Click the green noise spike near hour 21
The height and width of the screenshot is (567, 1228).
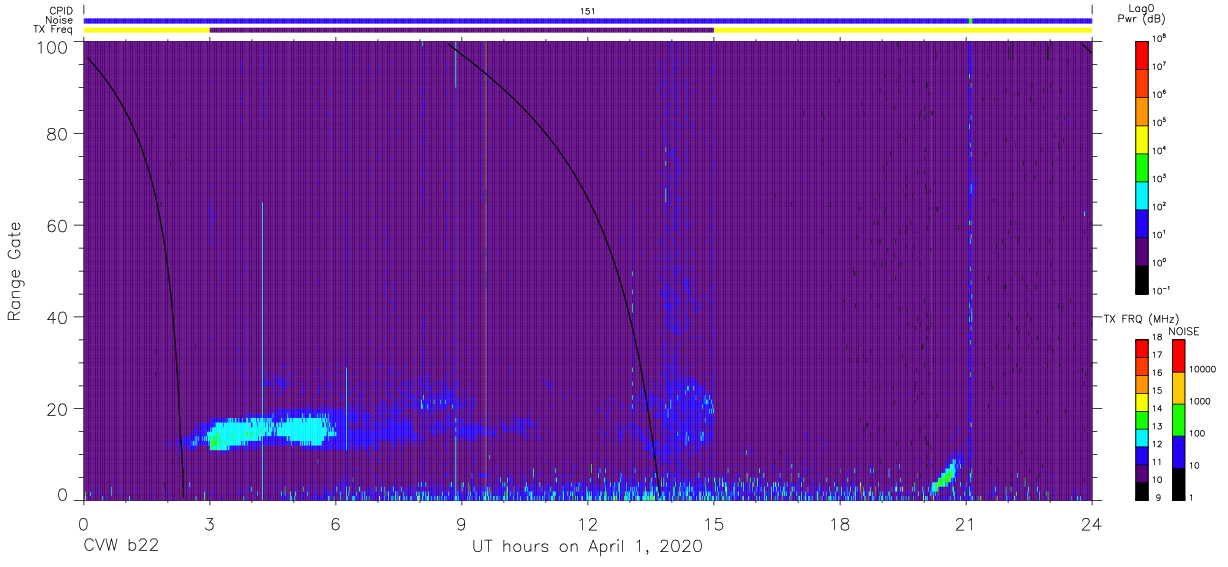(970, 20)
